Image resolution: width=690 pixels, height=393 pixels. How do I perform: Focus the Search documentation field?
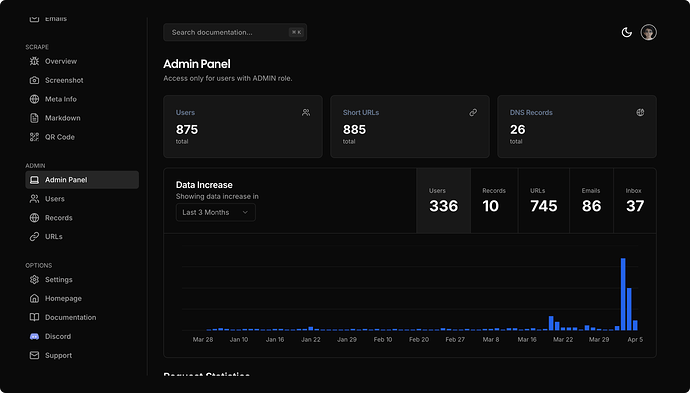click(235, 32)
